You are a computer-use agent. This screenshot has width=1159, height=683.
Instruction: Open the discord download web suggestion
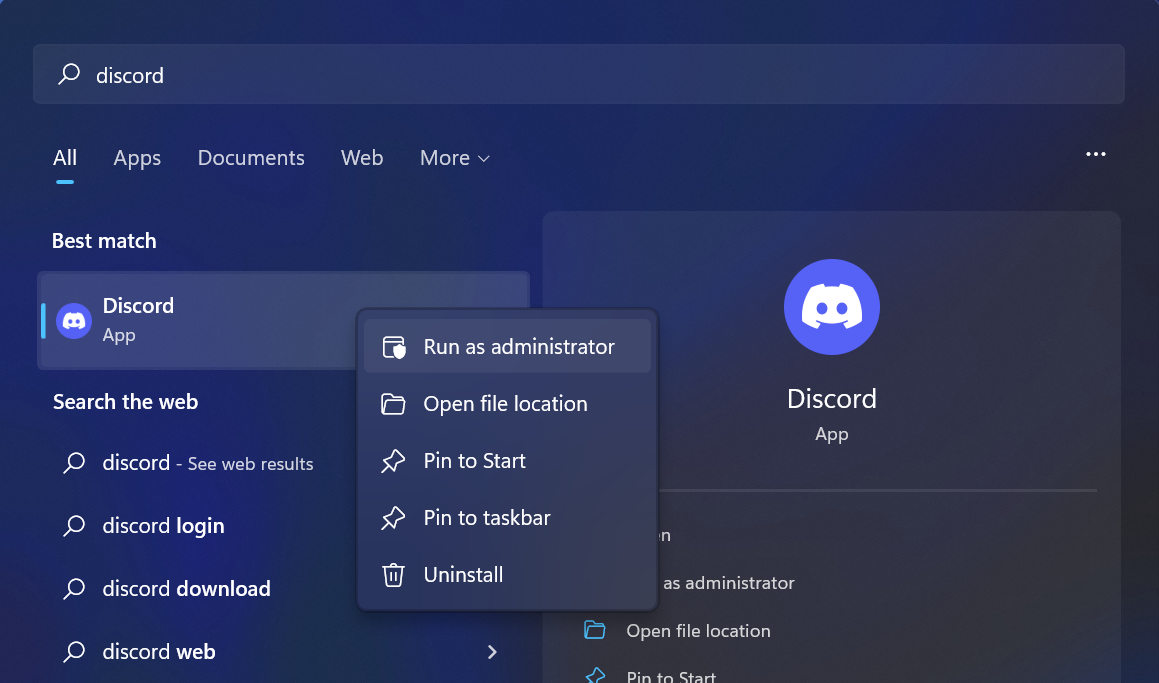[x=186, y=589]
